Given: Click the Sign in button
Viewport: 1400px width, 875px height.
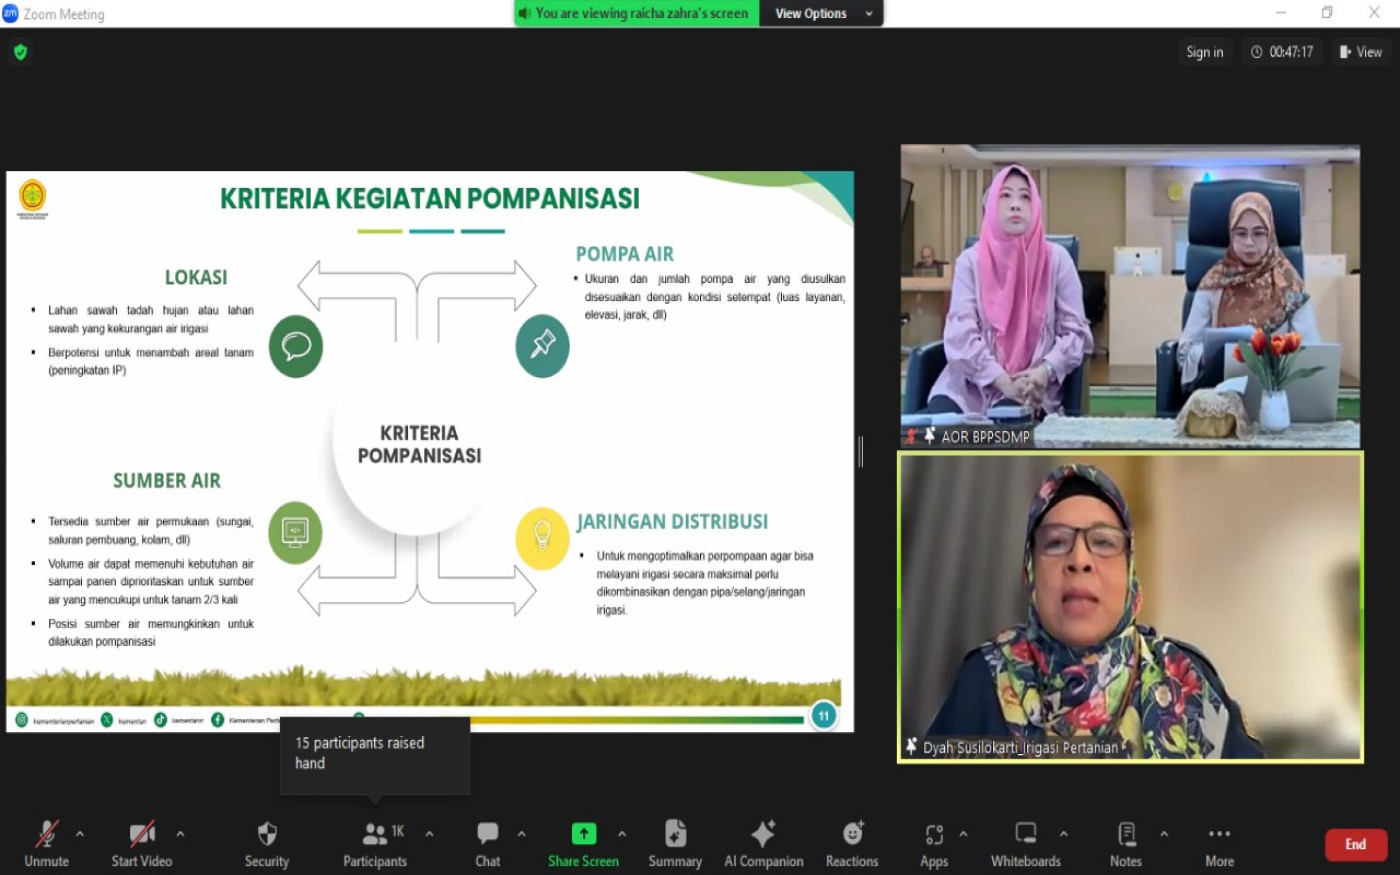Looking at the screenshot, I should (1204, 52).
